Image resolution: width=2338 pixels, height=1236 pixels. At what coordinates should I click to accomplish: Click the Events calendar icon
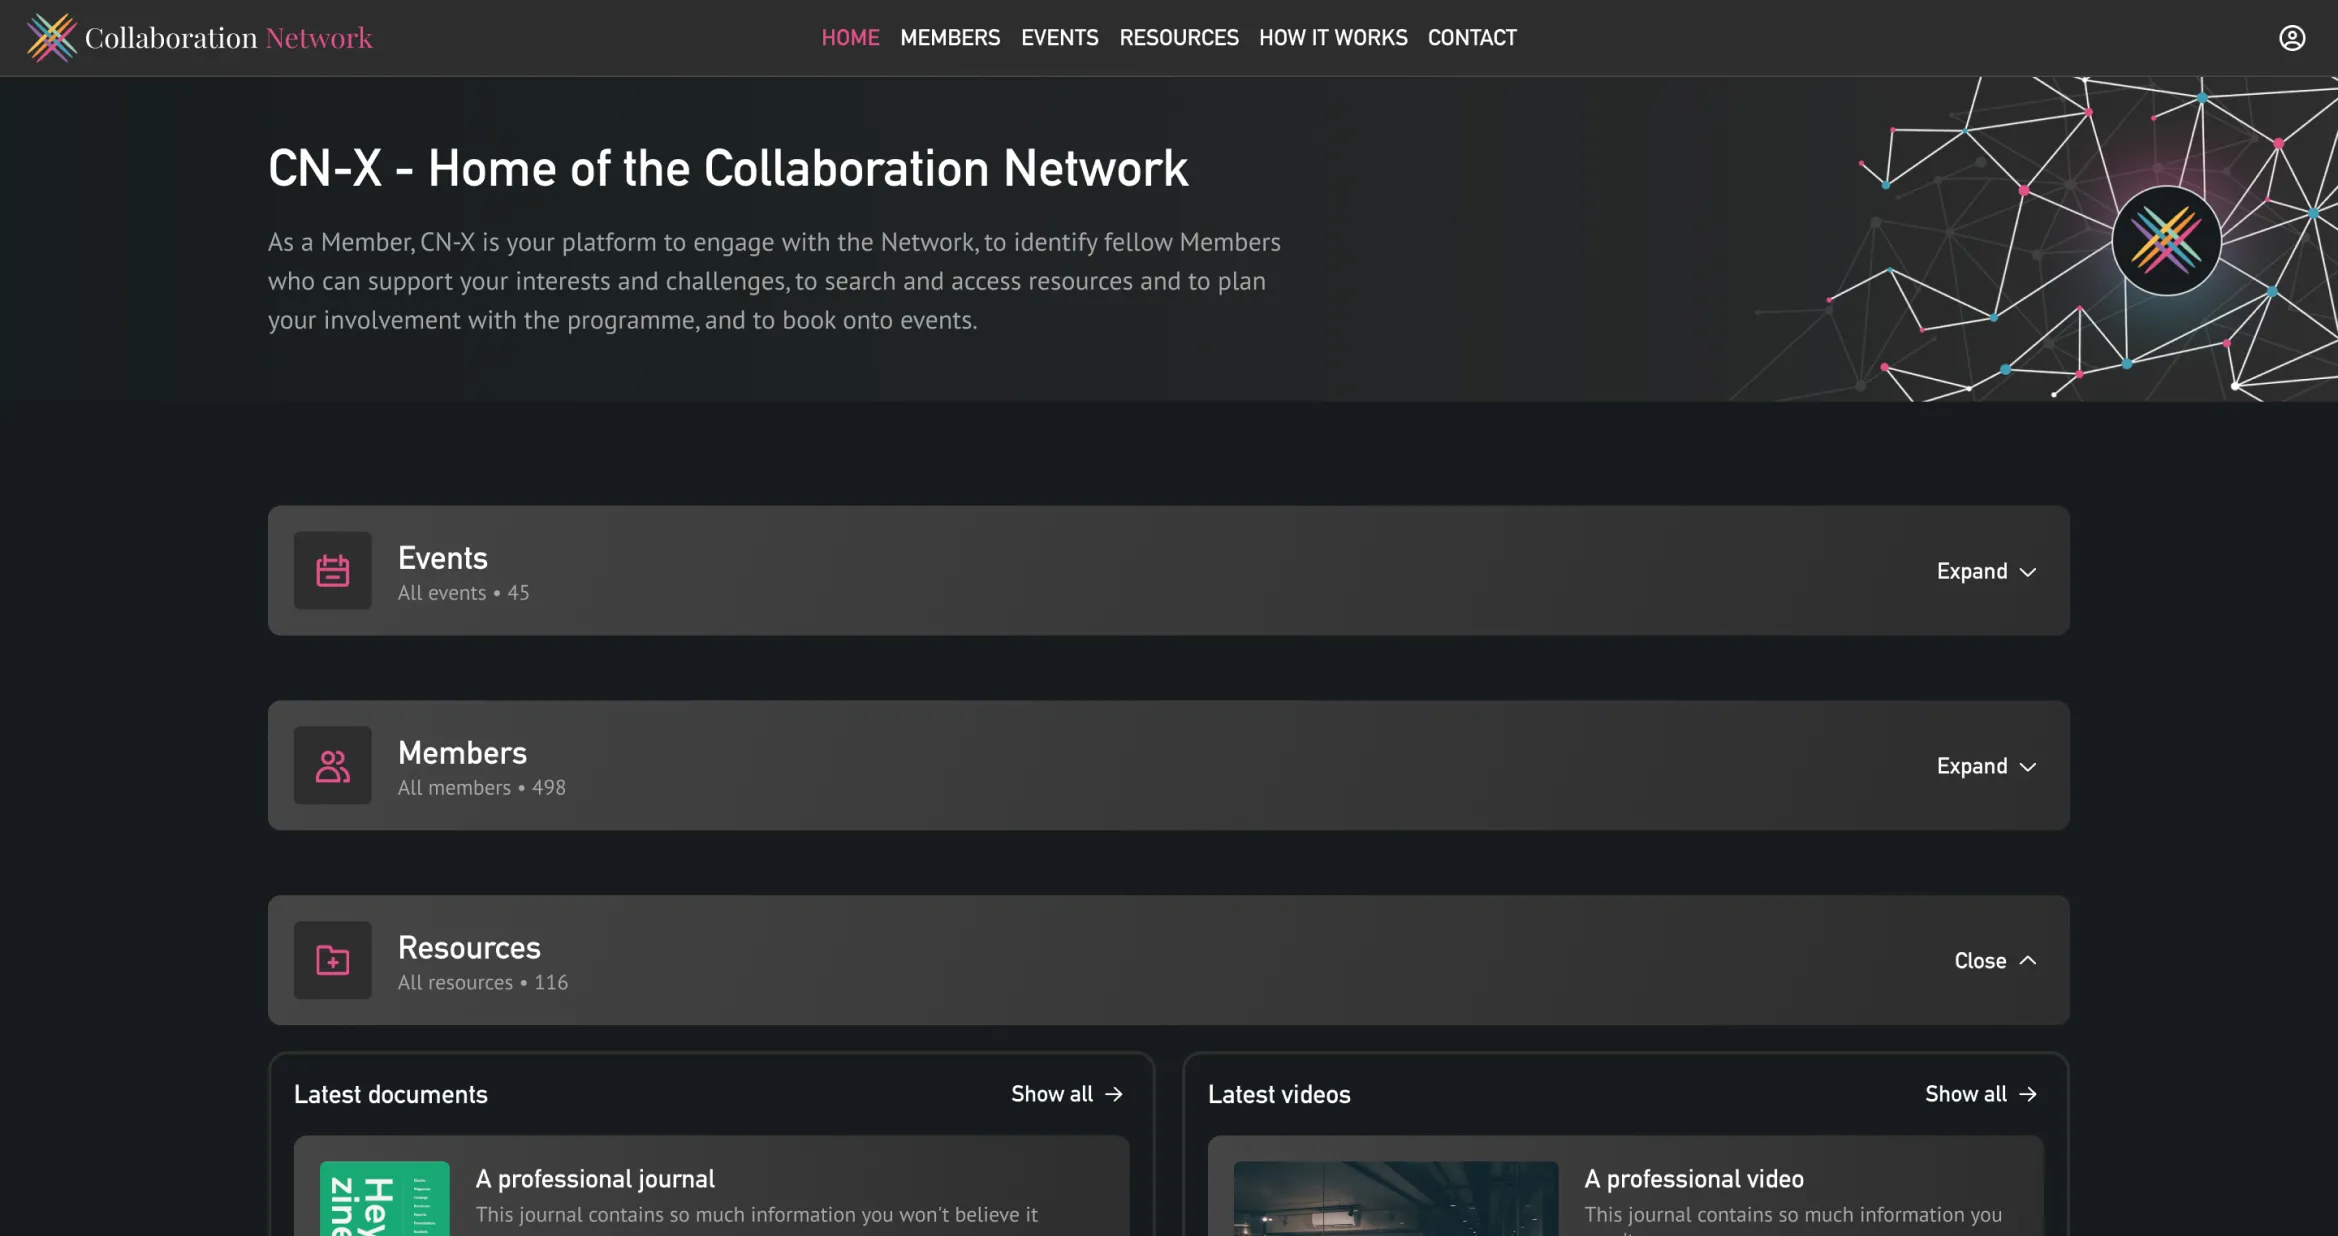[x=332, y=570]
